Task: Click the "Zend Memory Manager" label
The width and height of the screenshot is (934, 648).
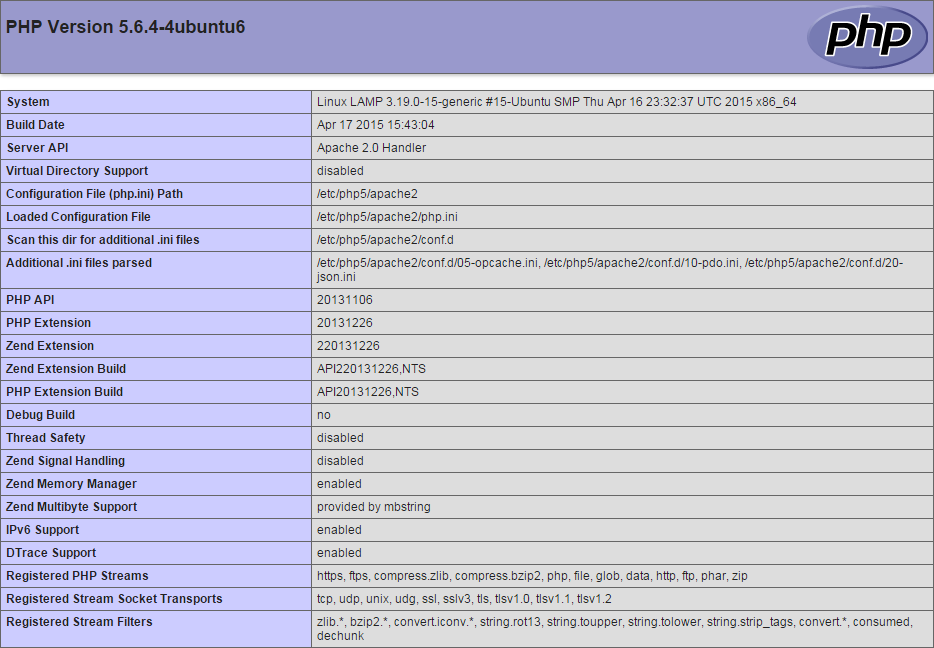Action: click(71, 484)
